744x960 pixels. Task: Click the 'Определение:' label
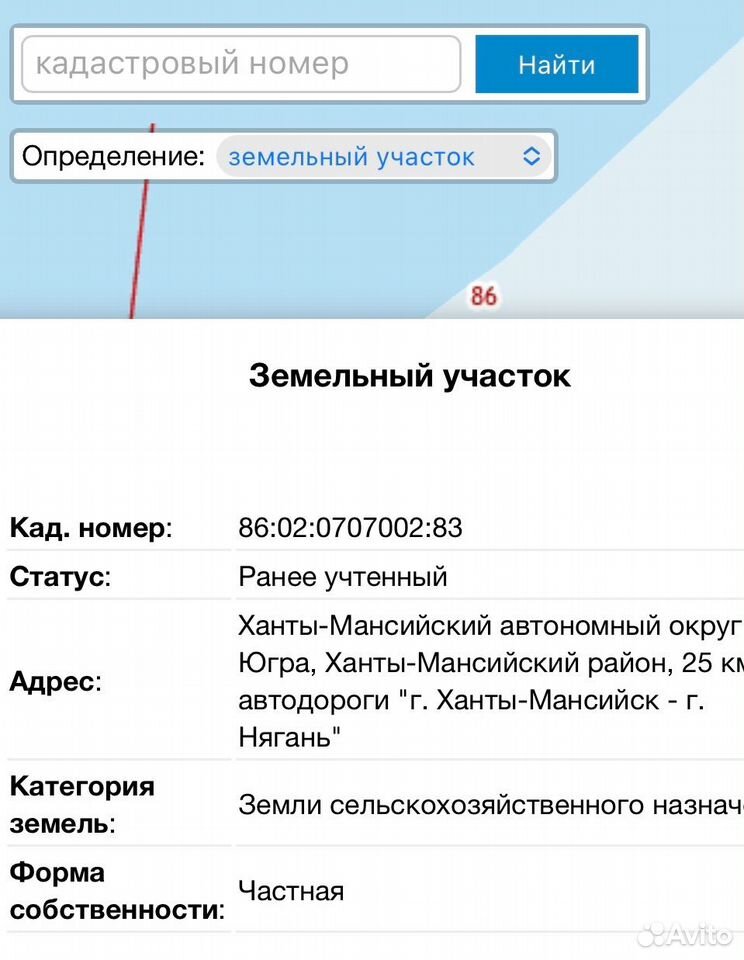(113, 156)
